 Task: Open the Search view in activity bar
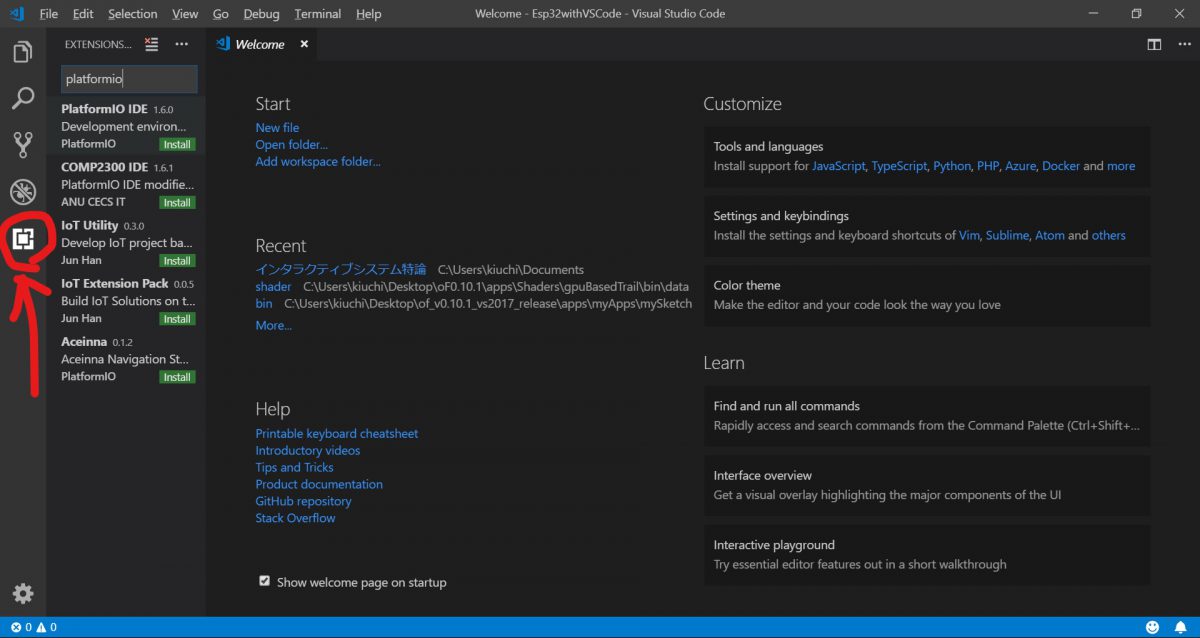(x=22, y=98)
